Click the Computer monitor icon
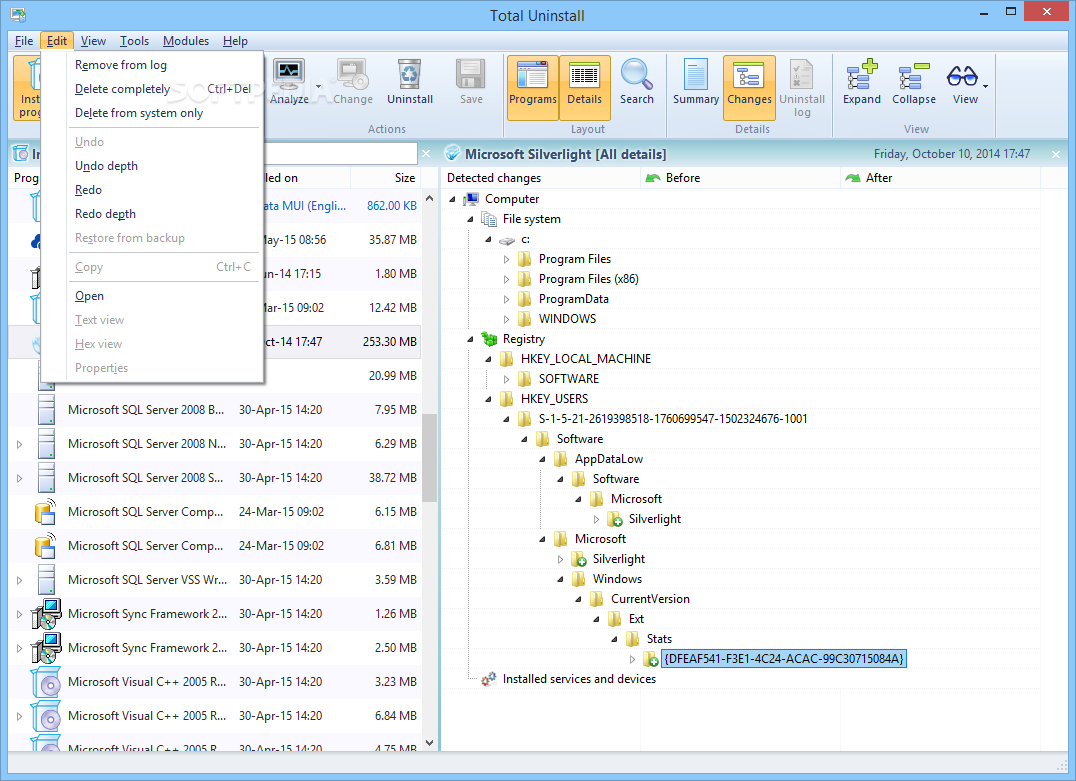This screenshot has height=781, width=1076. 471,199
